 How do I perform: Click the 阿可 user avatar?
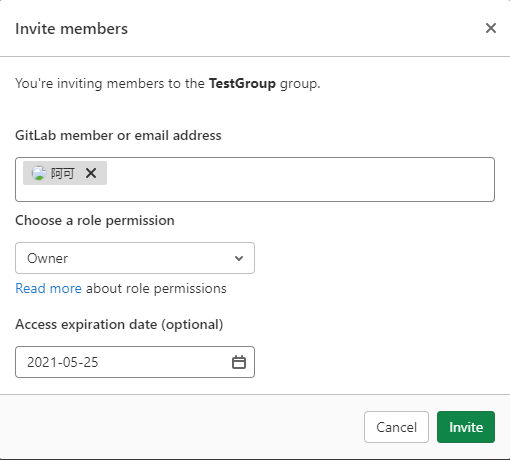[39, 173]
